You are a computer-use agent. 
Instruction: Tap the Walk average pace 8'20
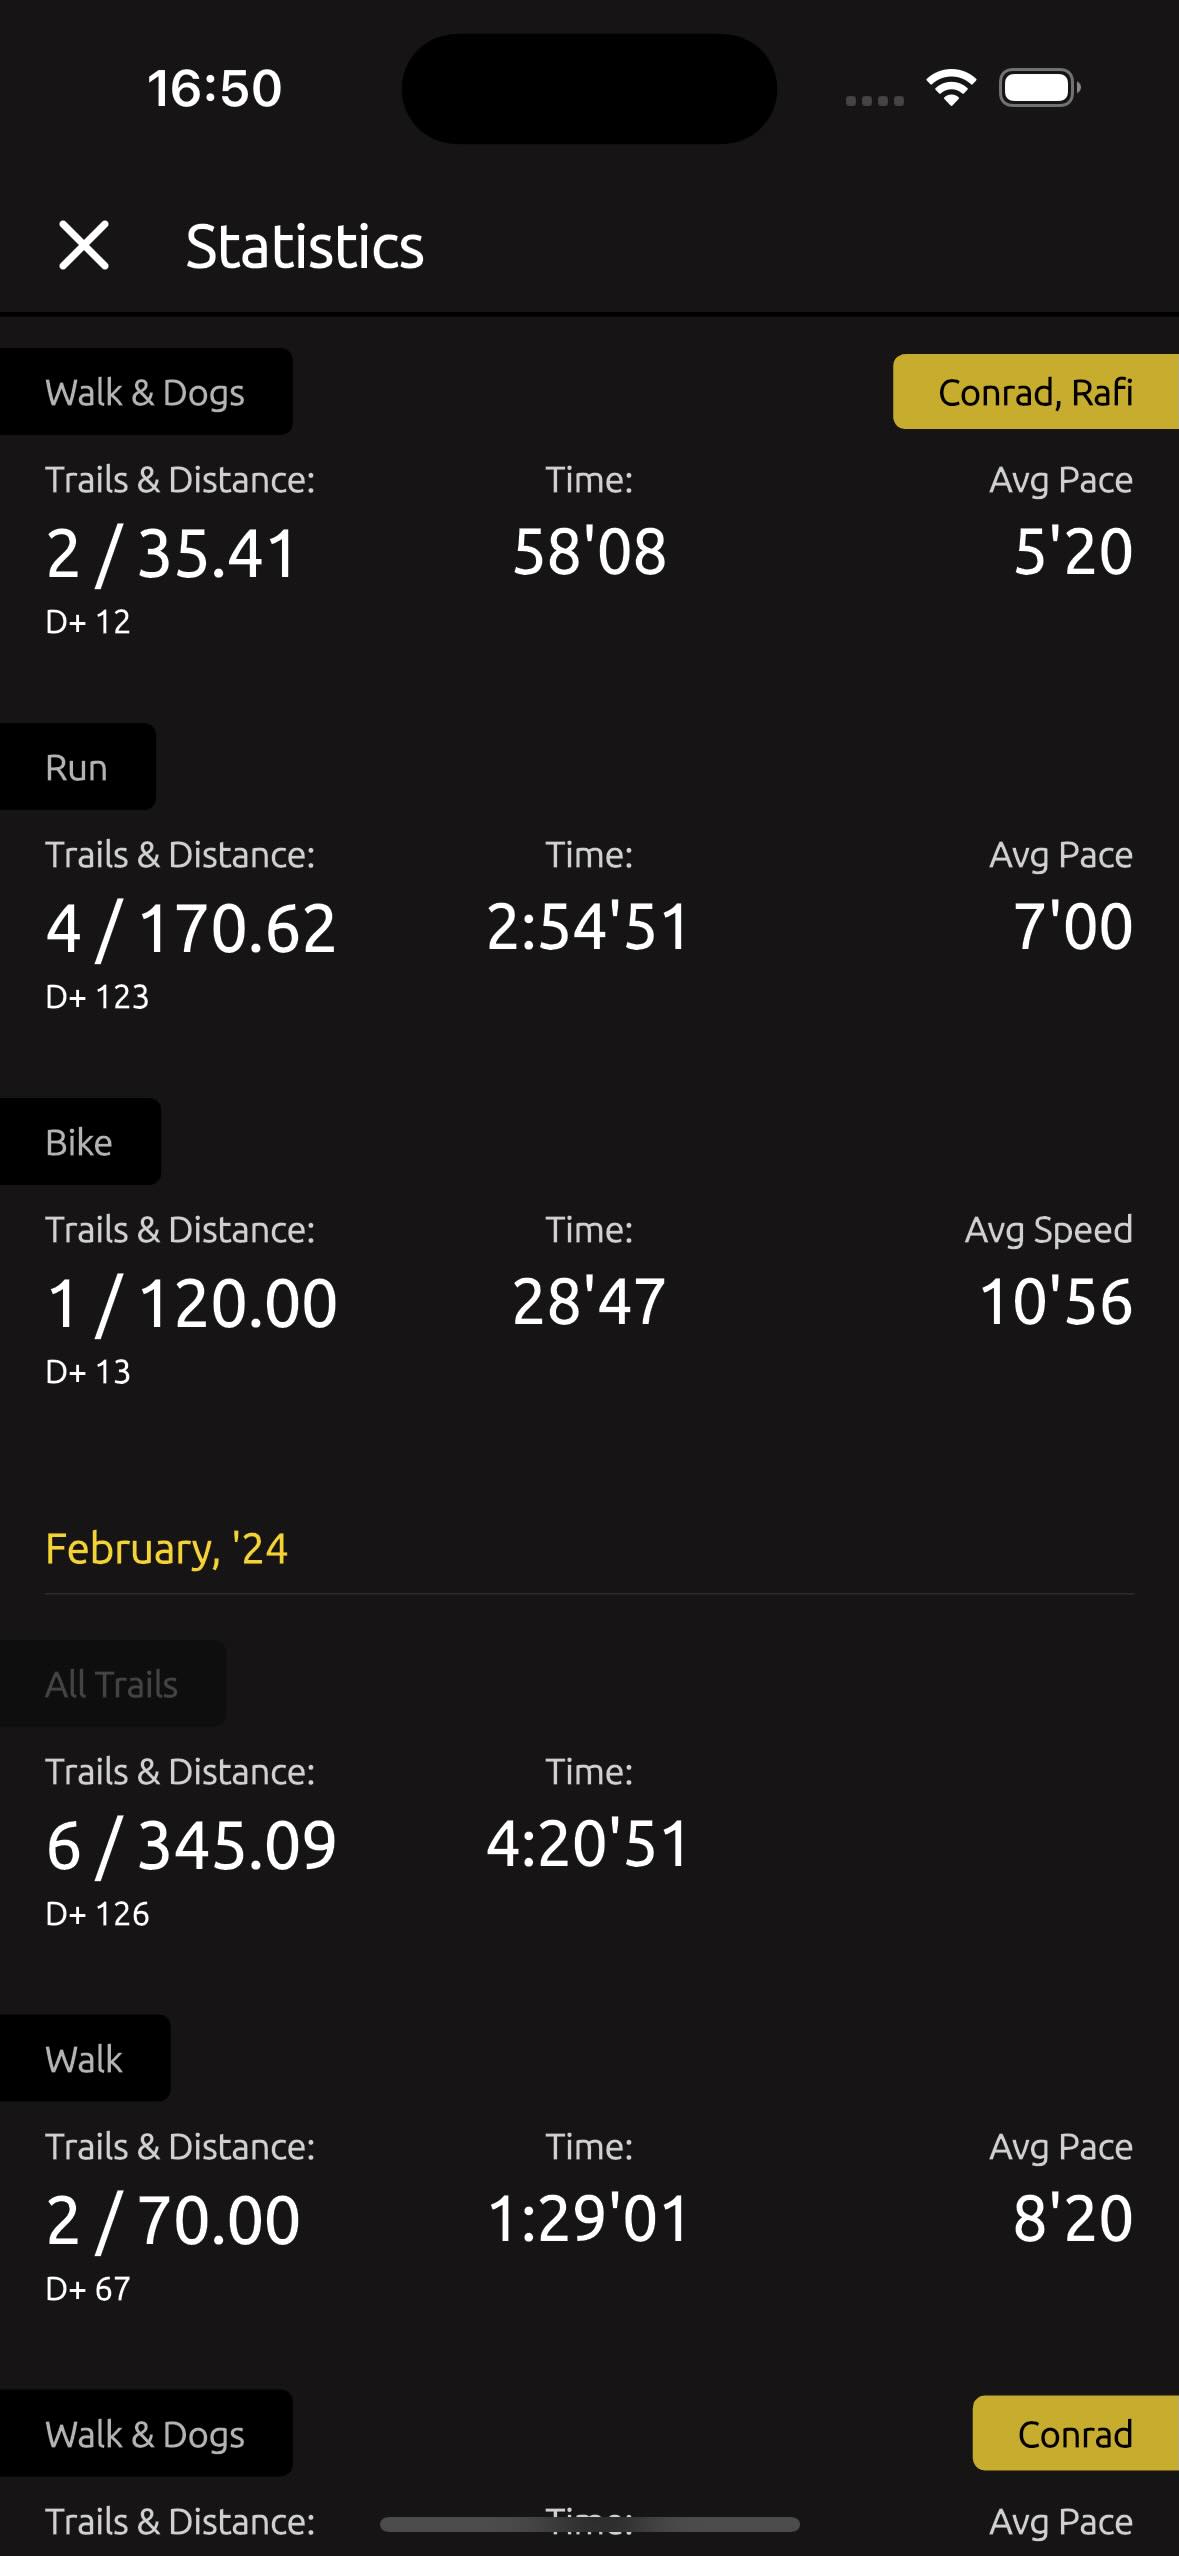[1072, 2219]
